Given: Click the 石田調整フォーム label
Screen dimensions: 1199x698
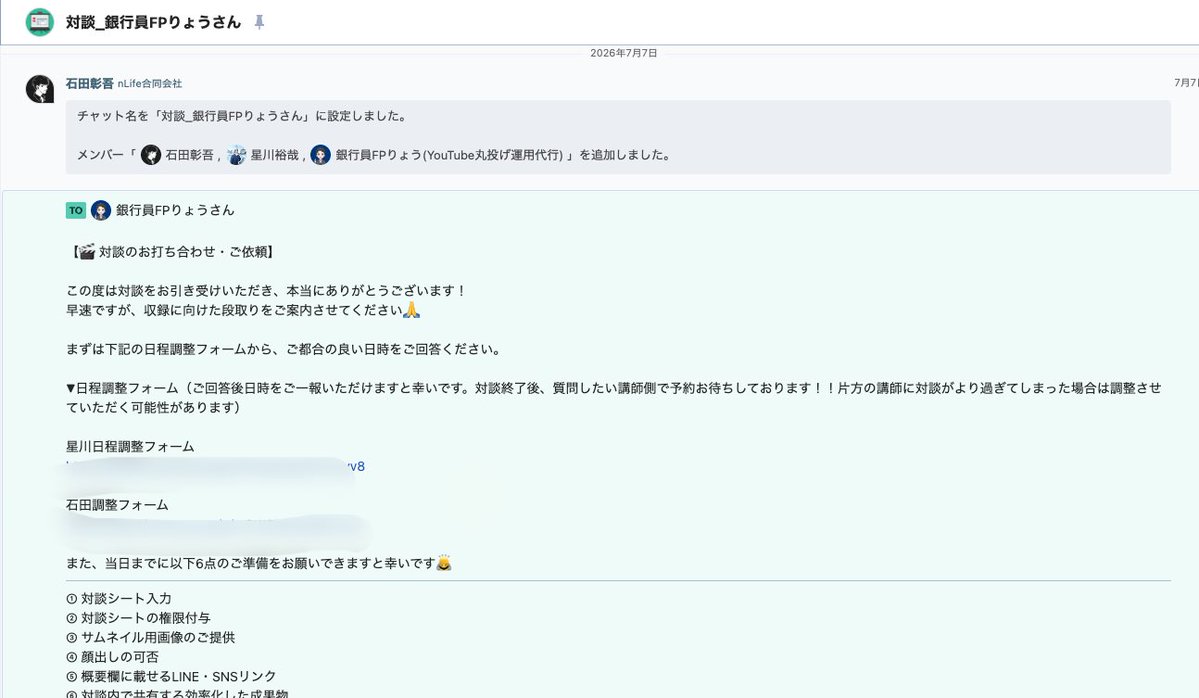Looking at the screenshot, I should 117,505.
